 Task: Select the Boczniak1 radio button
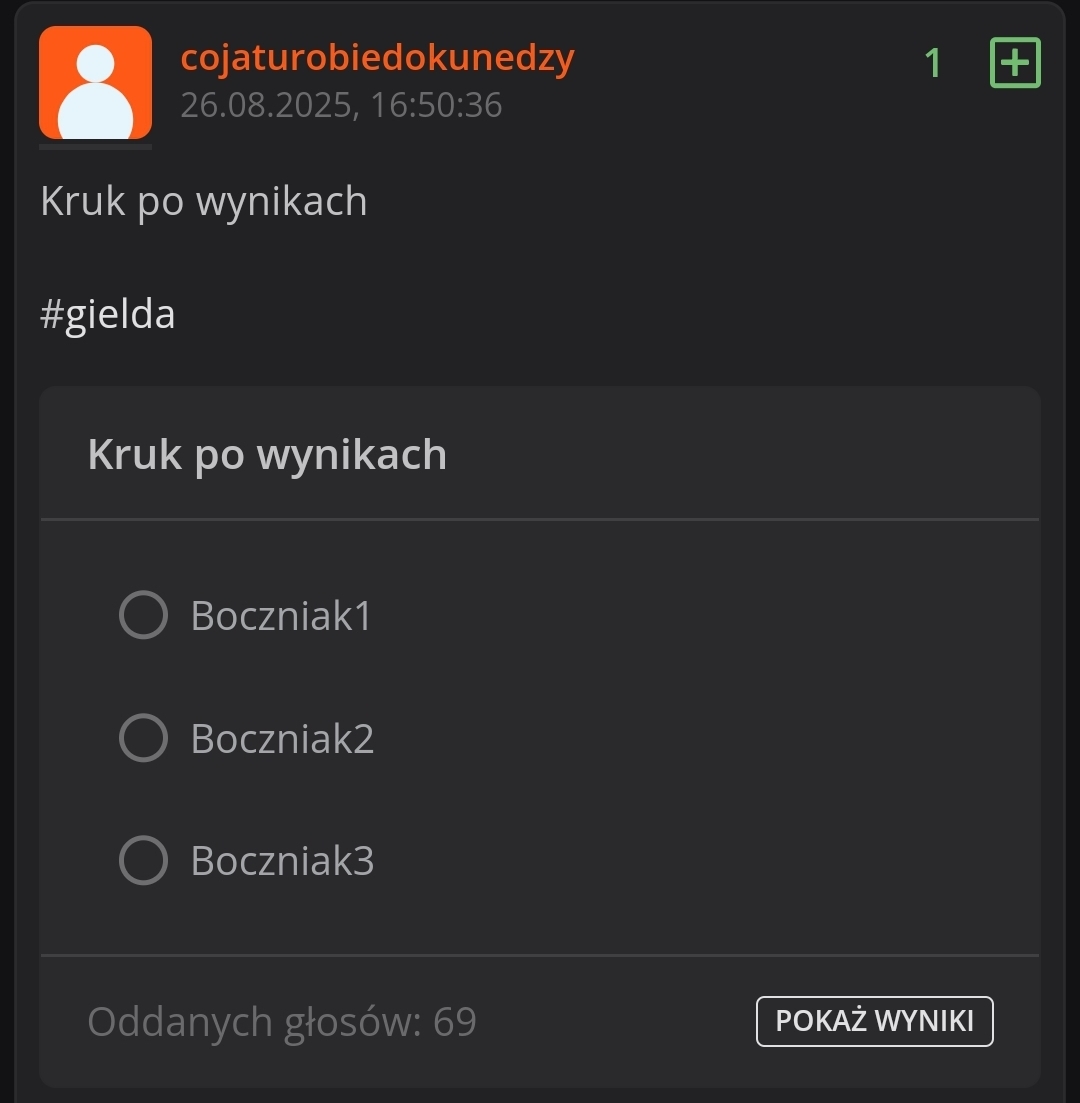click(143, 614)
